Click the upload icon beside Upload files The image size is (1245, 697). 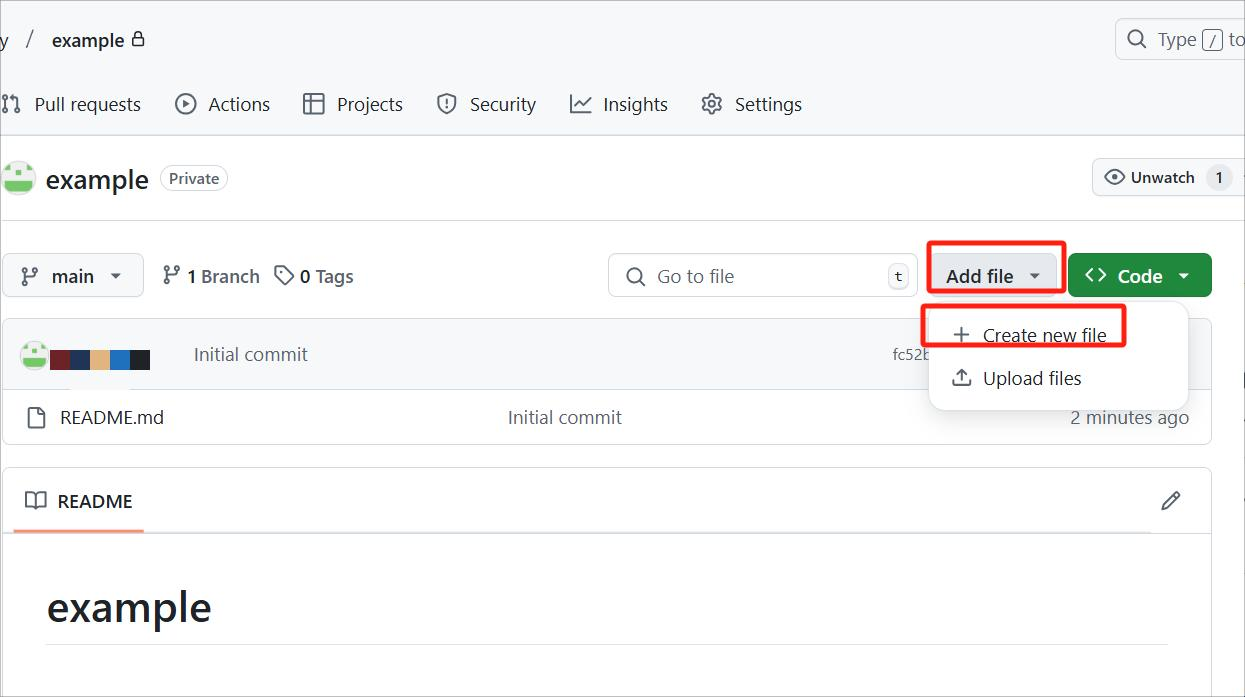pyautogui.click(x=961, y=378)
